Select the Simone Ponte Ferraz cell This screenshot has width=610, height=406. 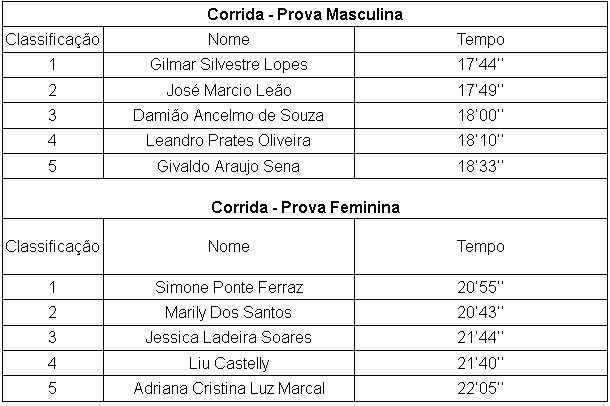tap(228, 288)
